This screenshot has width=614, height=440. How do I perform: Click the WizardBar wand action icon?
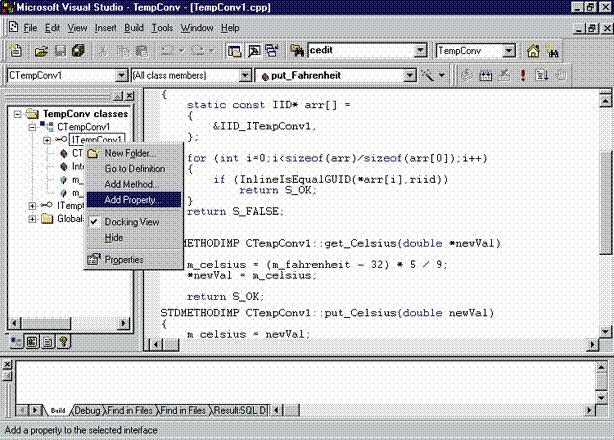point(427,75)
